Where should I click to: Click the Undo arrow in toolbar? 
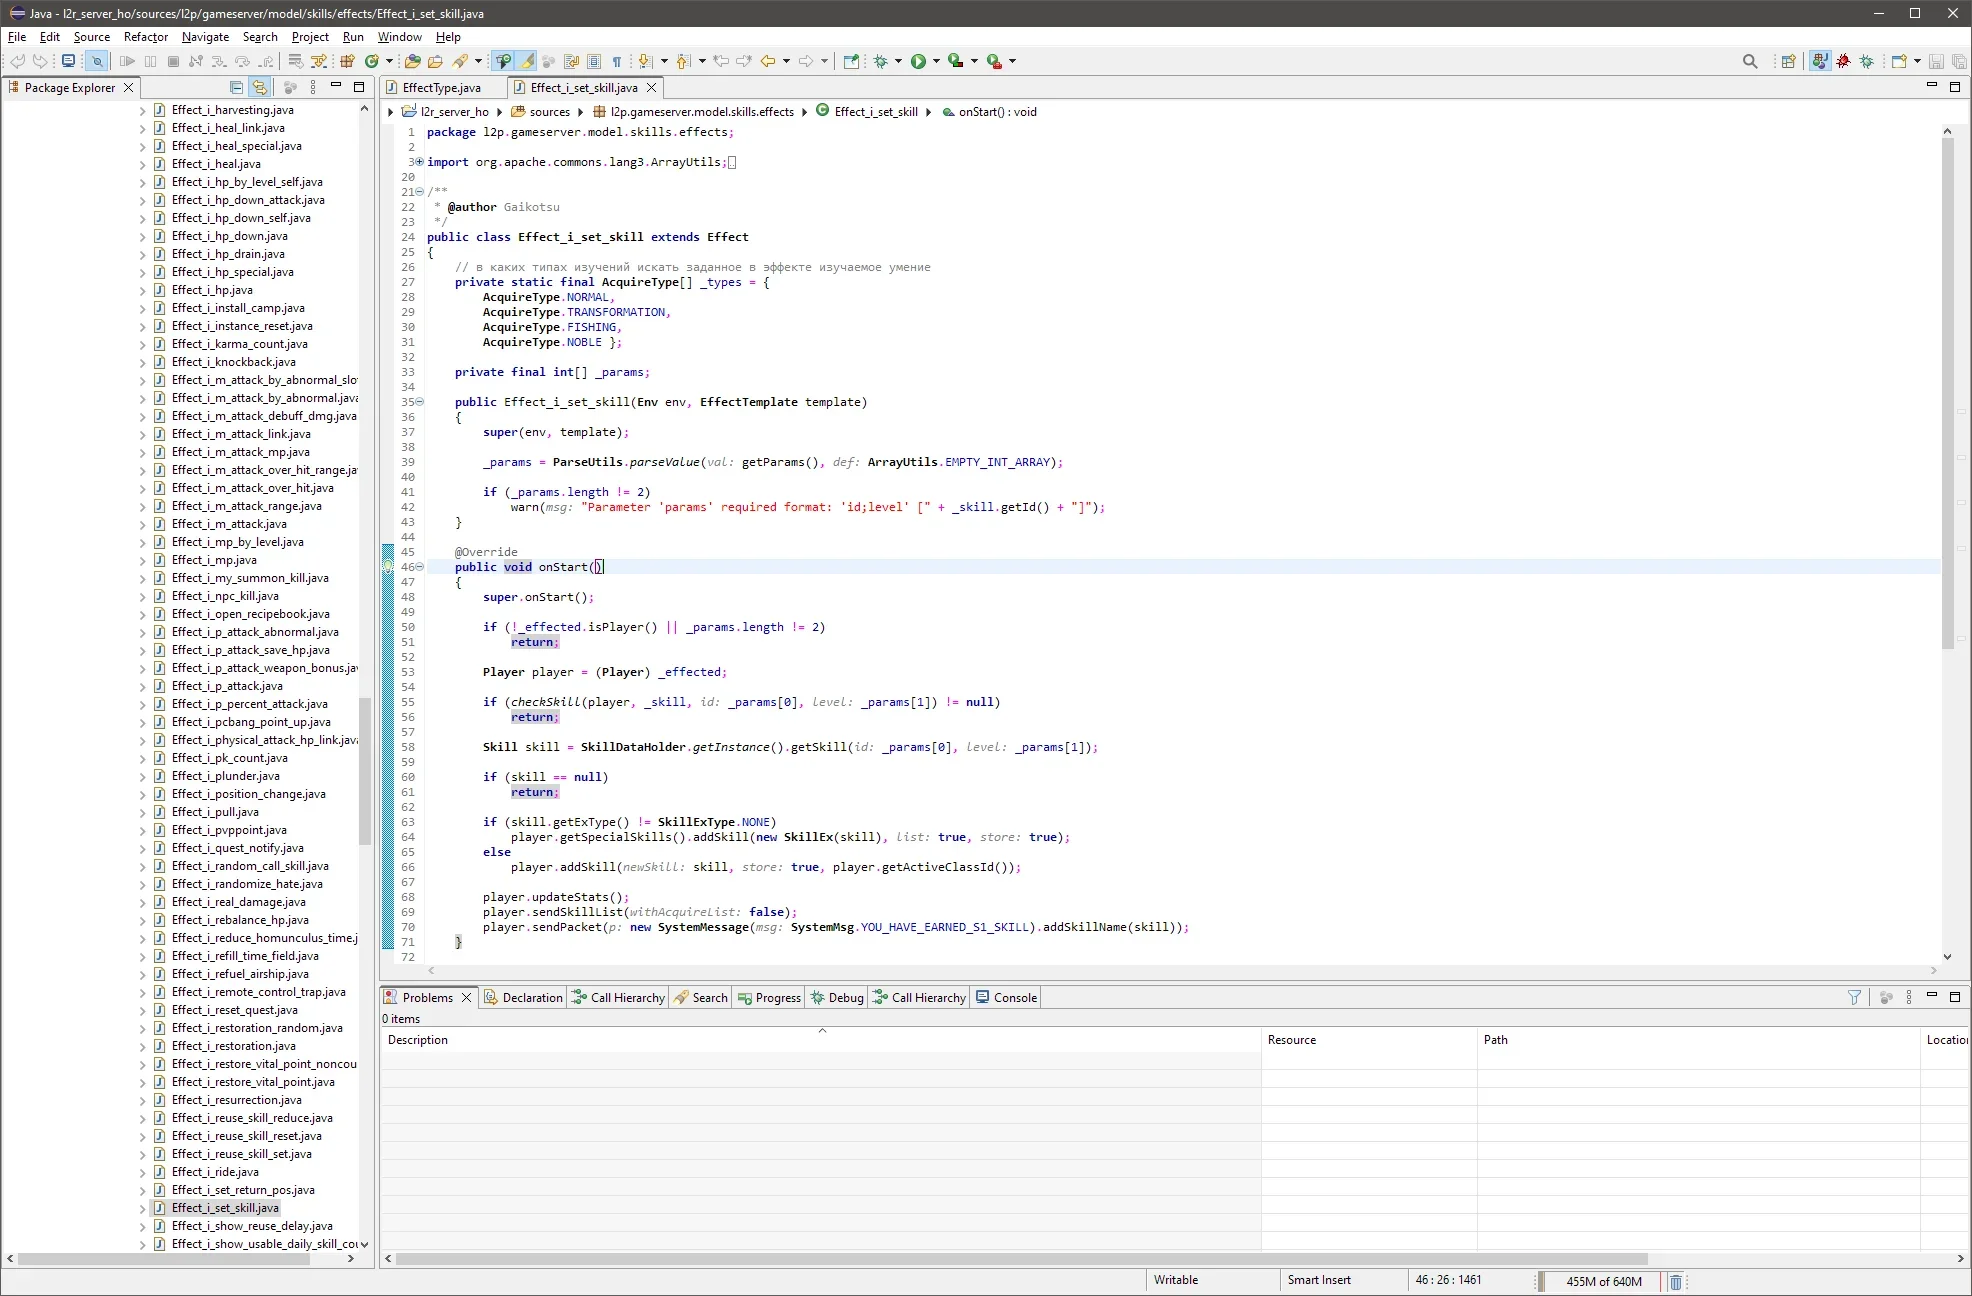click(x=18, y=61)
